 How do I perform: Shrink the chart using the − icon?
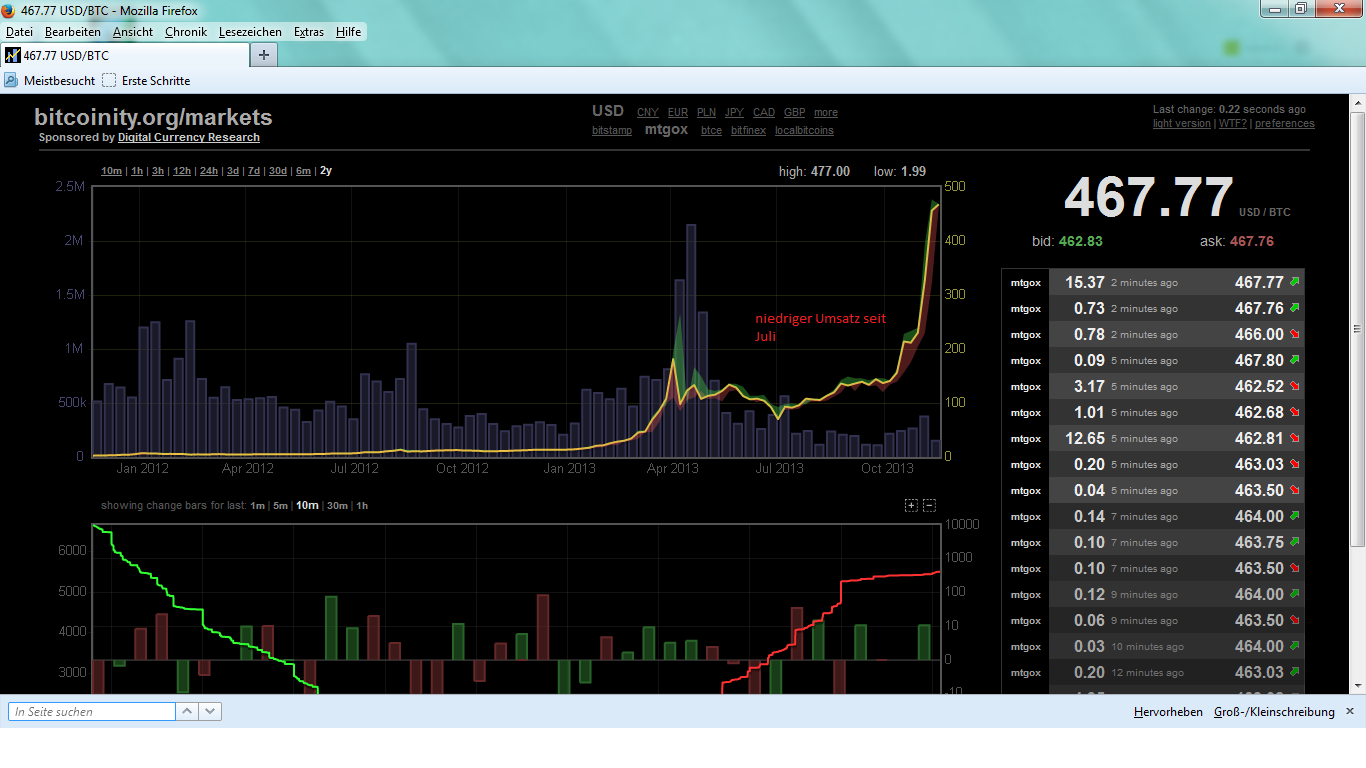[x=927, y=505]
